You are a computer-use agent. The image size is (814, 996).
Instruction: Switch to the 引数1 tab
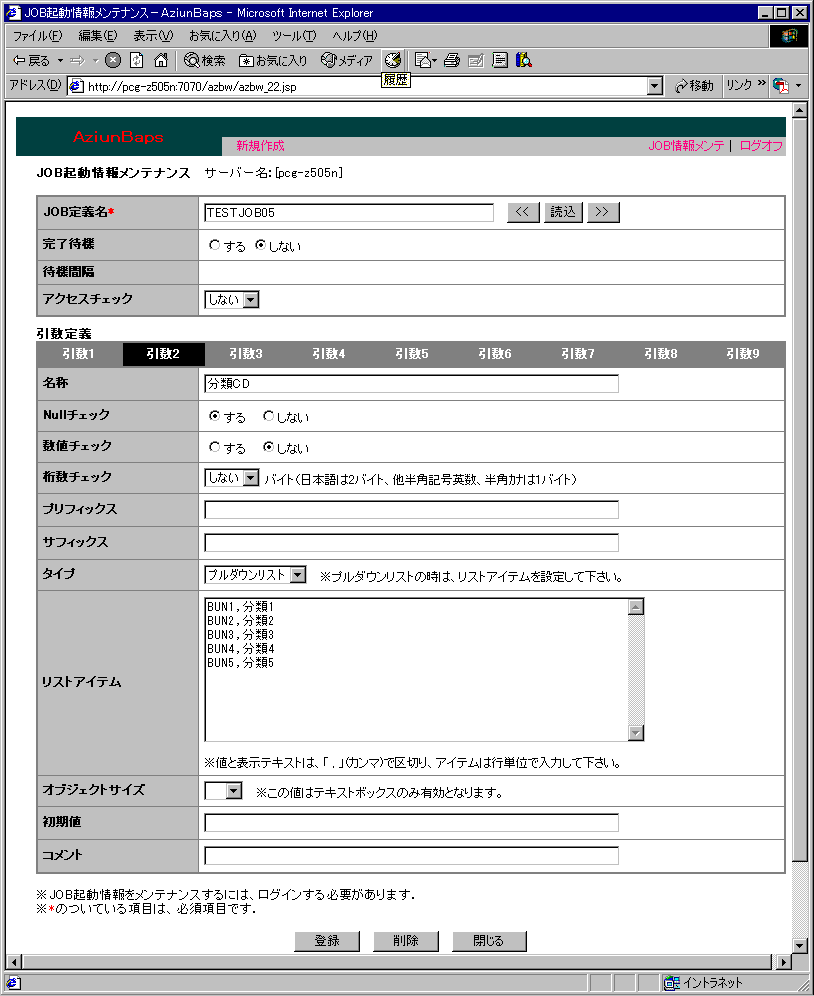pos(78,354)
